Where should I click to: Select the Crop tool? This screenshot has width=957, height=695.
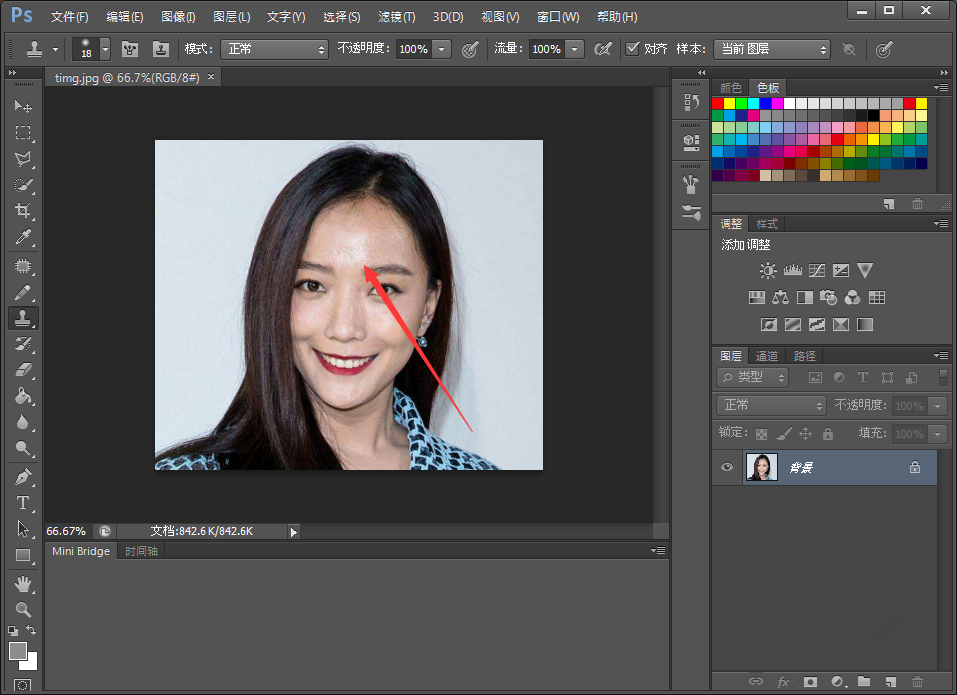[23, 210]
